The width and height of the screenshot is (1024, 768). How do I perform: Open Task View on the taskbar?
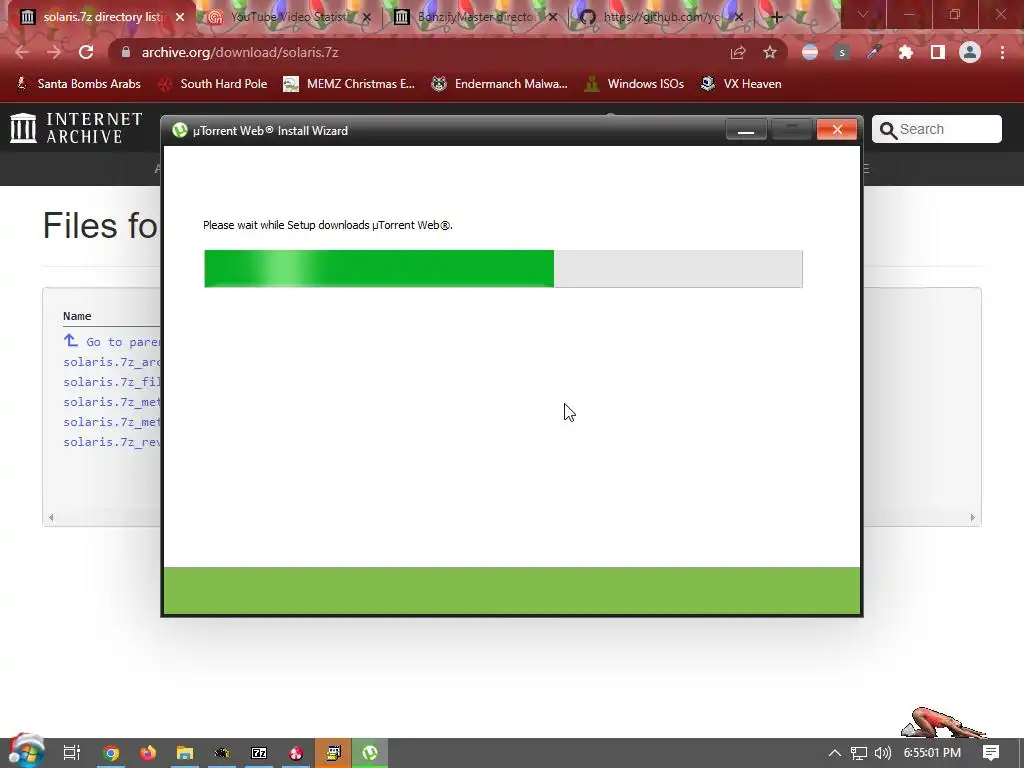coord(72,753)
